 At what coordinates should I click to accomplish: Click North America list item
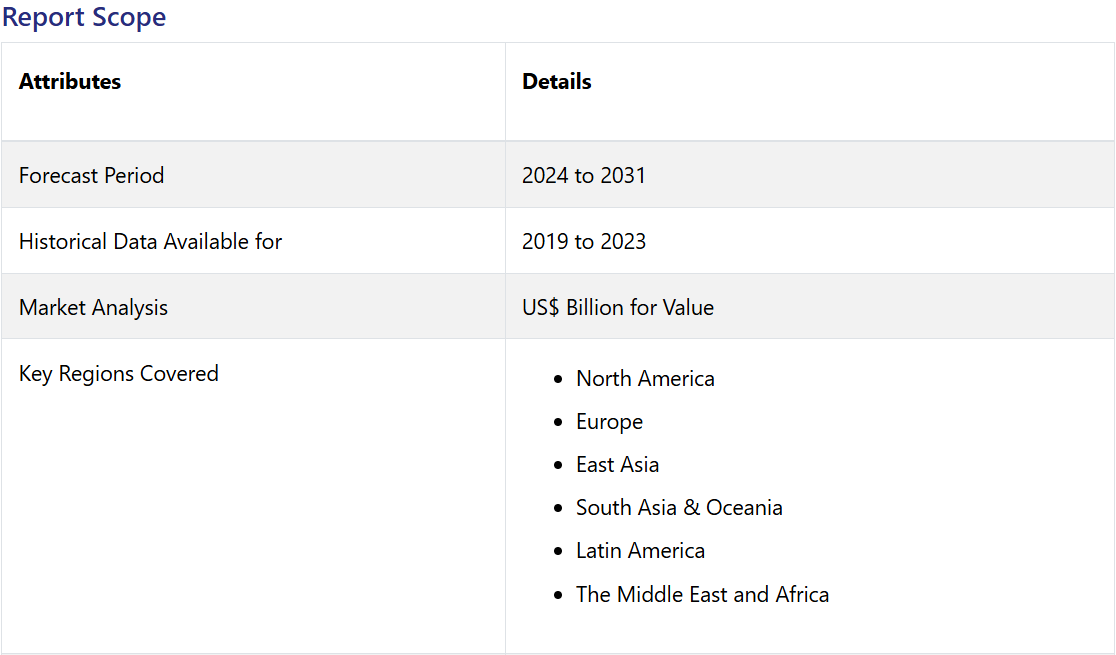coord(645,379)
